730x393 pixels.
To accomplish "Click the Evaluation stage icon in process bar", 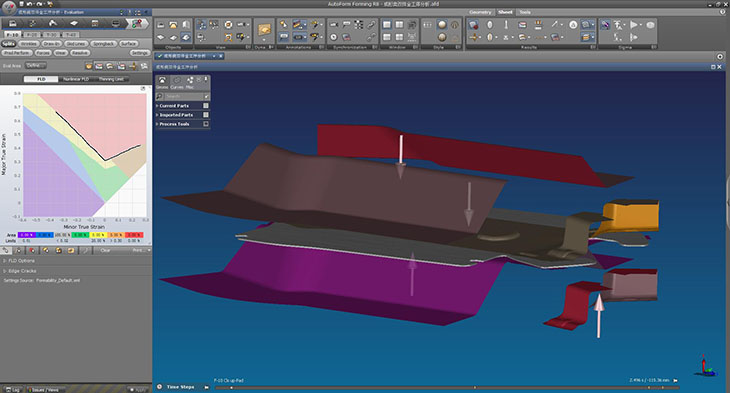I will point(137,23).
